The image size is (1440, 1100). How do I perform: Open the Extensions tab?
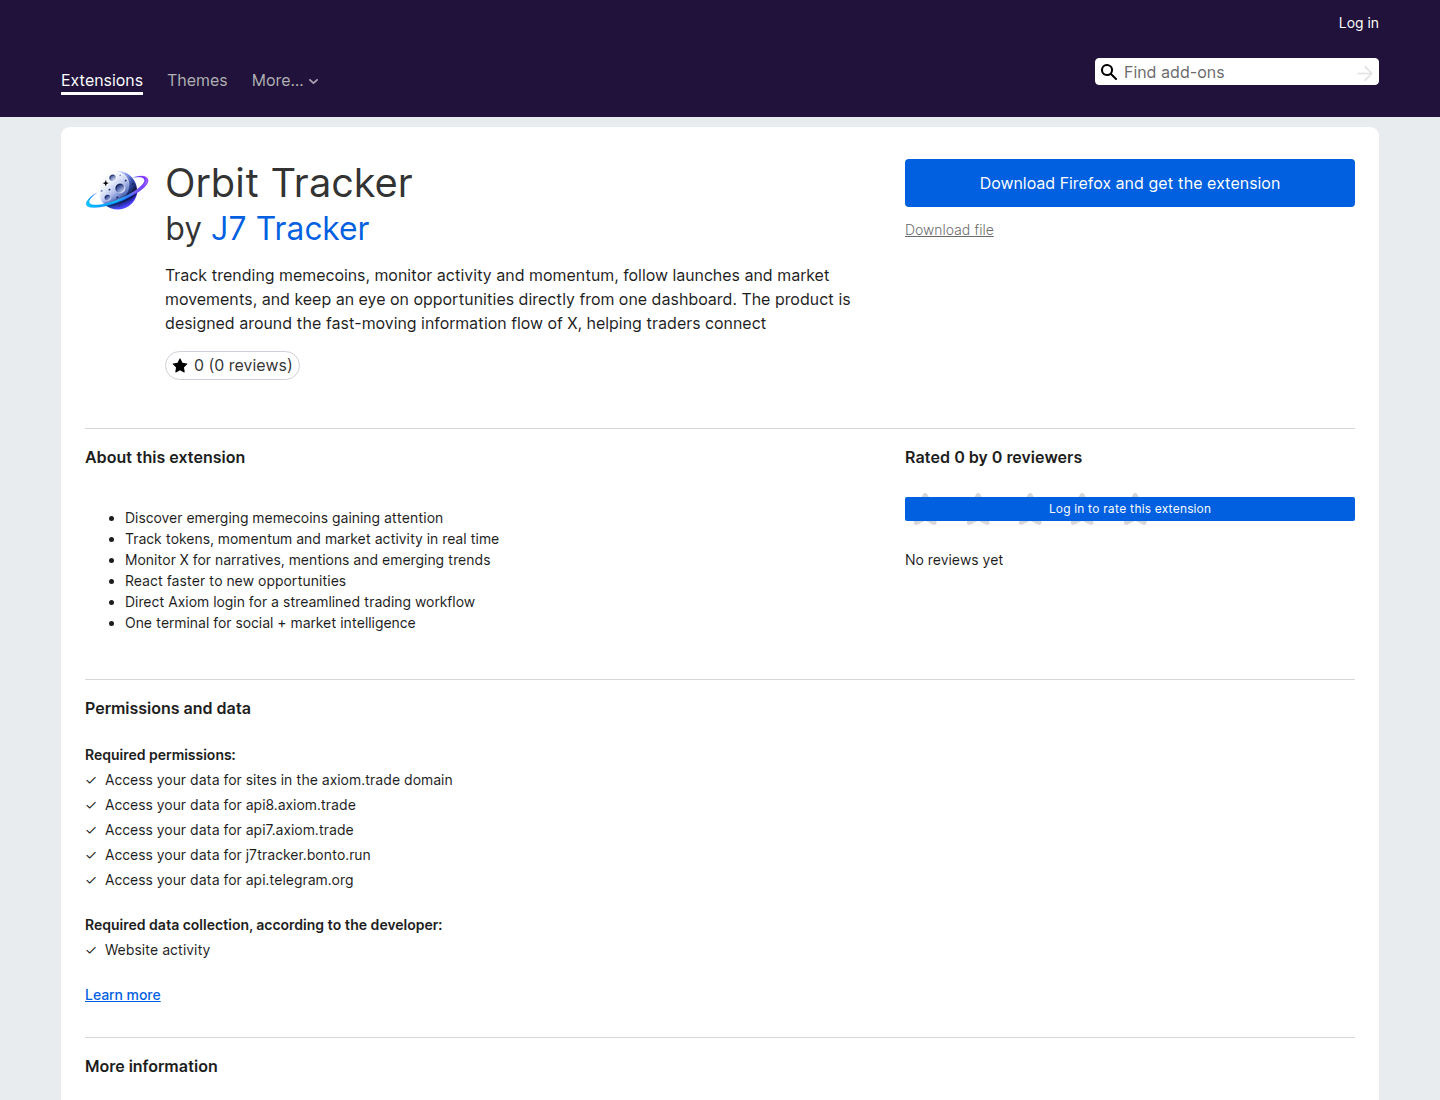(x=102, y=80)
